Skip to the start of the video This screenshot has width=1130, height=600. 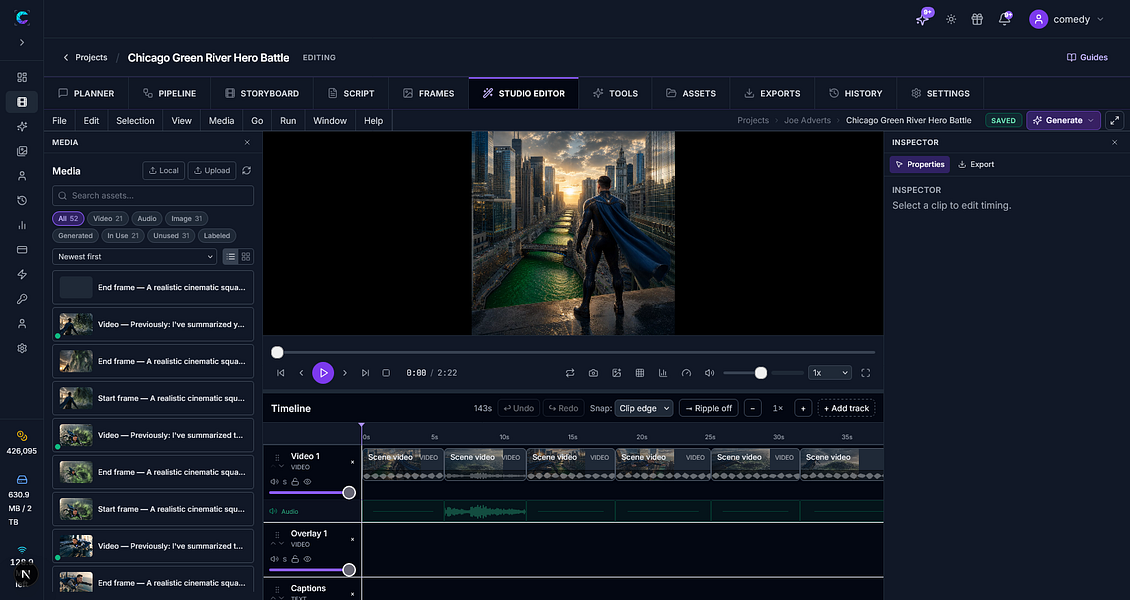click(280, 373)
